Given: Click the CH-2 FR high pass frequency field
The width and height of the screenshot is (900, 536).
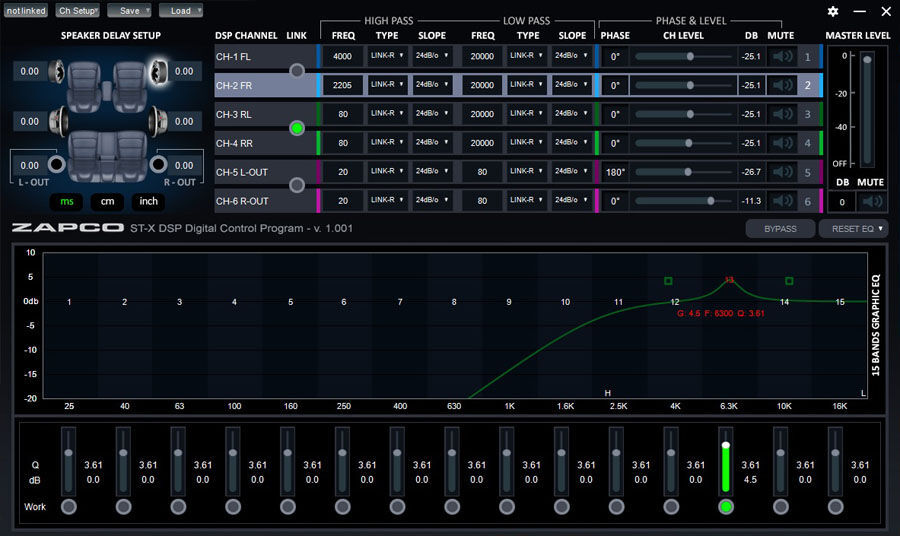Looking at the screenshot, I should pyautogui.click(x=343, y=86).
